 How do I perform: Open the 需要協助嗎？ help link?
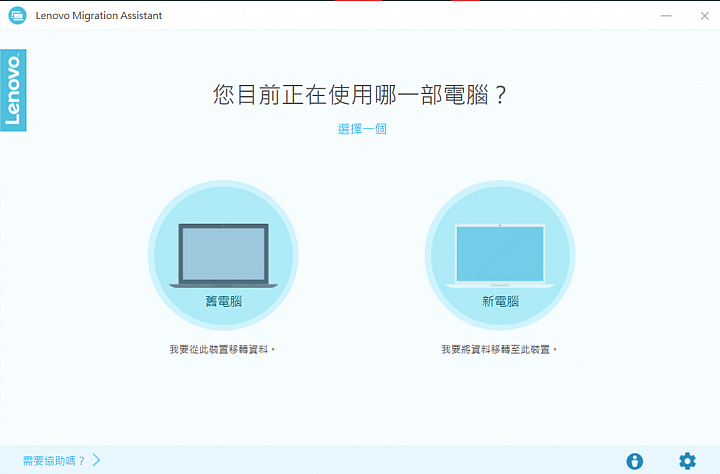coord(54,461)
